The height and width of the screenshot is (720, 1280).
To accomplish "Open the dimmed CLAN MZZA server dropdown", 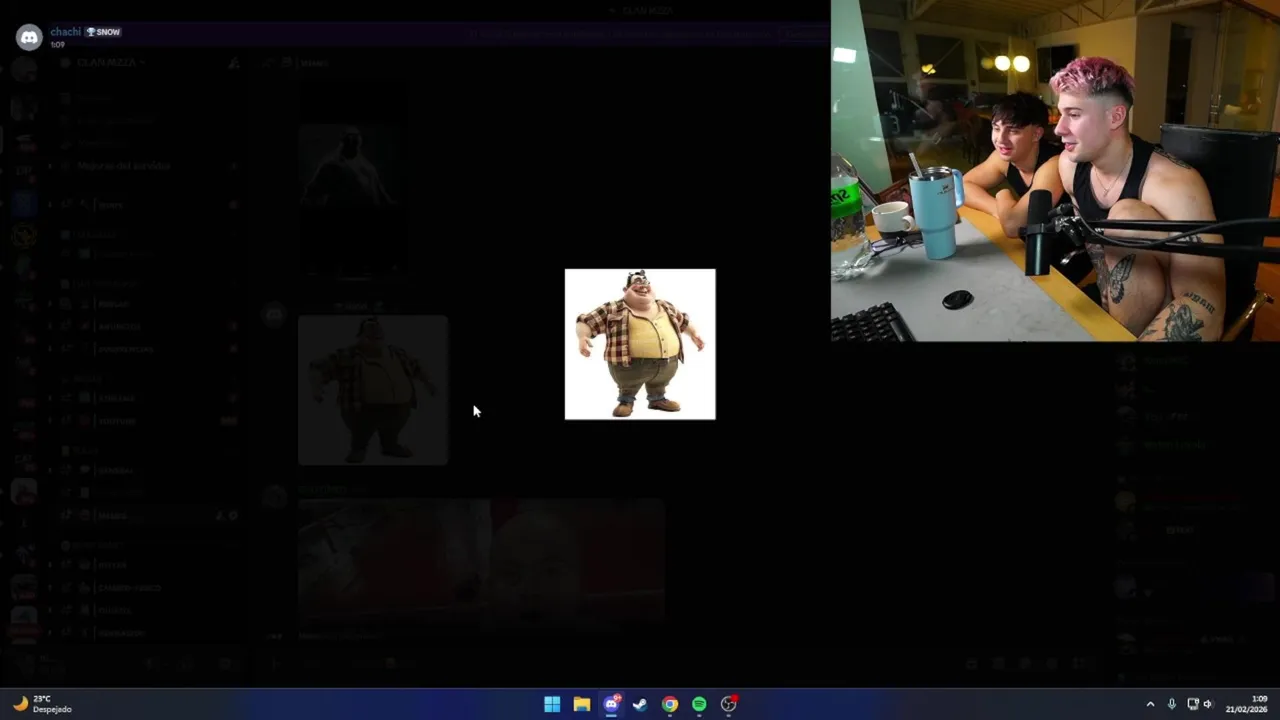I will pyautogui.click(x=110, y=62).
